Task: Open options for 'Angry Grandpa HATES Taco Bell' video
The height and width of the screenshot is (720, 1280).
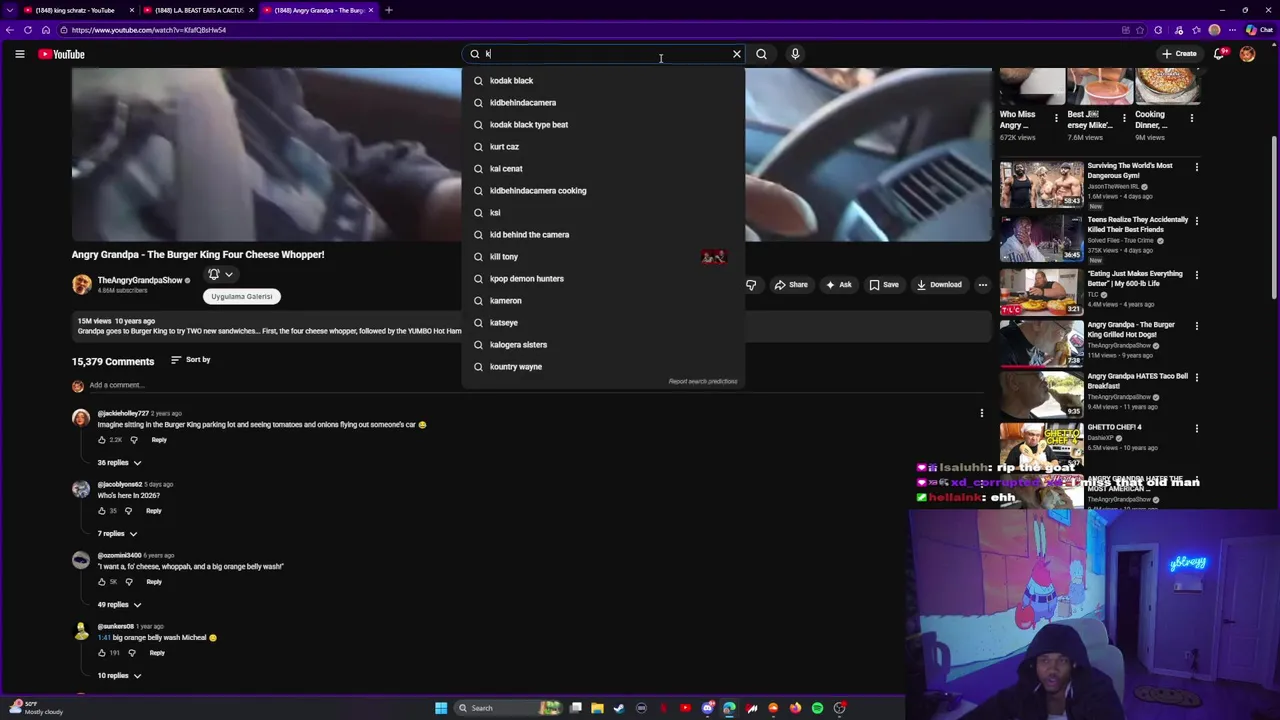Action: 1197,378
